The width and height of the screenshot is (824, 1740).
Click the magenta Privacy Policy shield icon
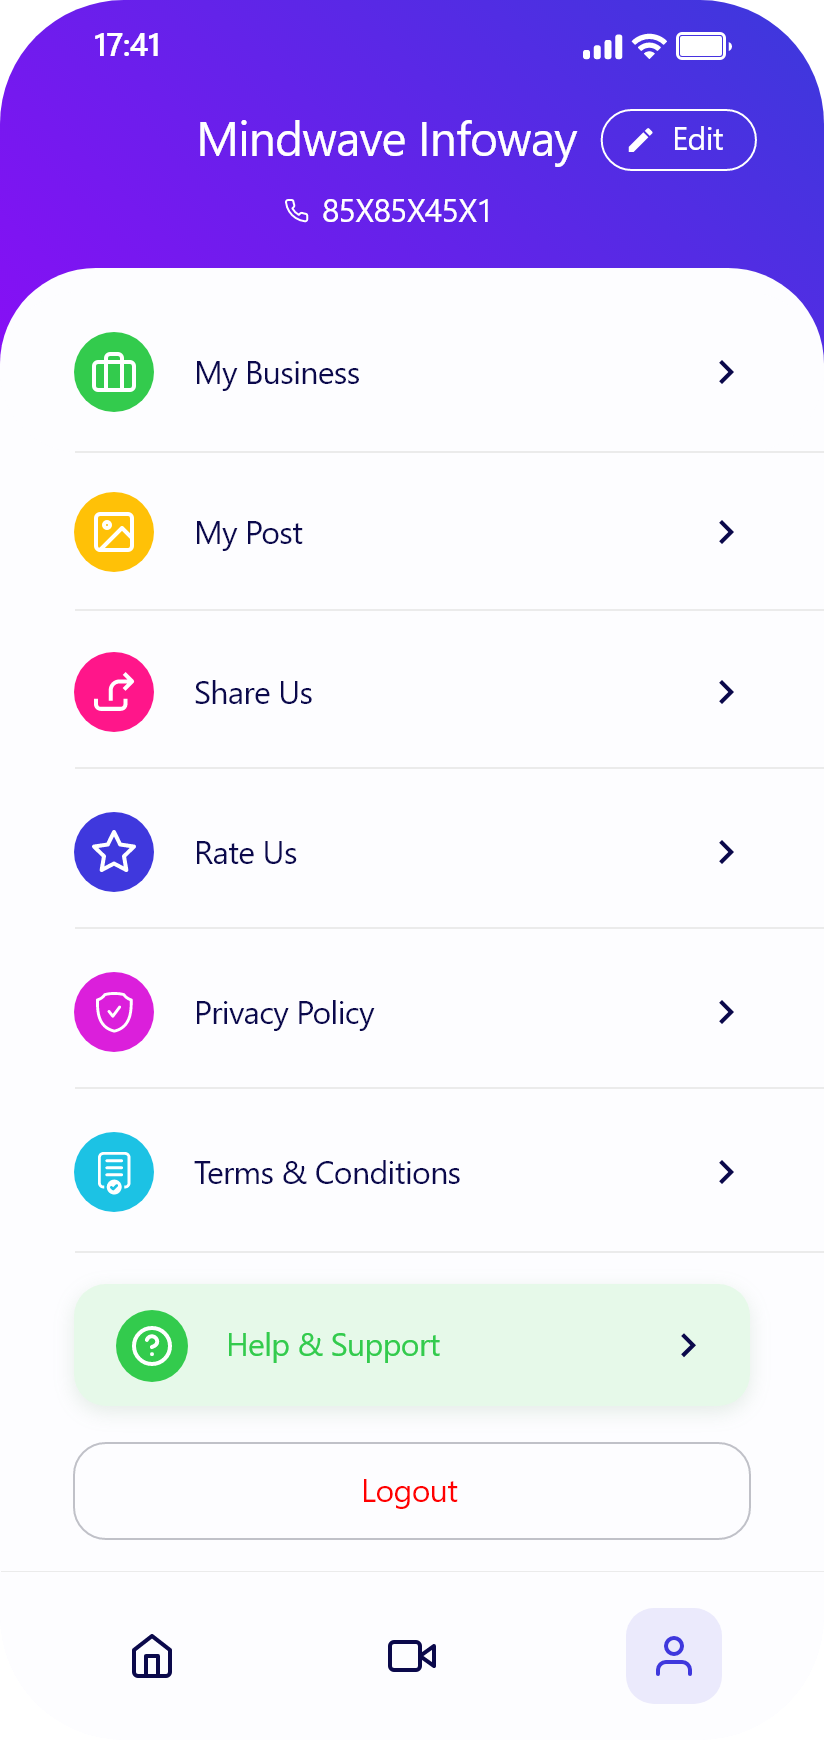click(x=114, y=1012)
